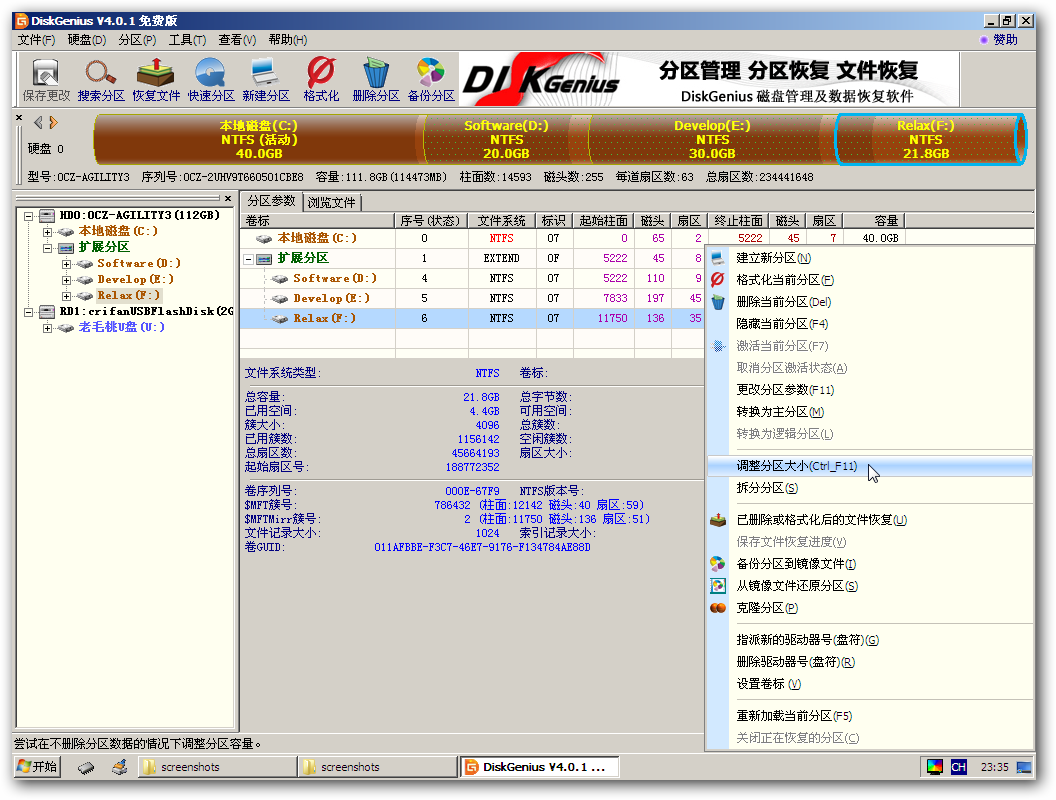
Task: Click the Format (格式化) toolbar icon
Action: (x=321, y=79)
